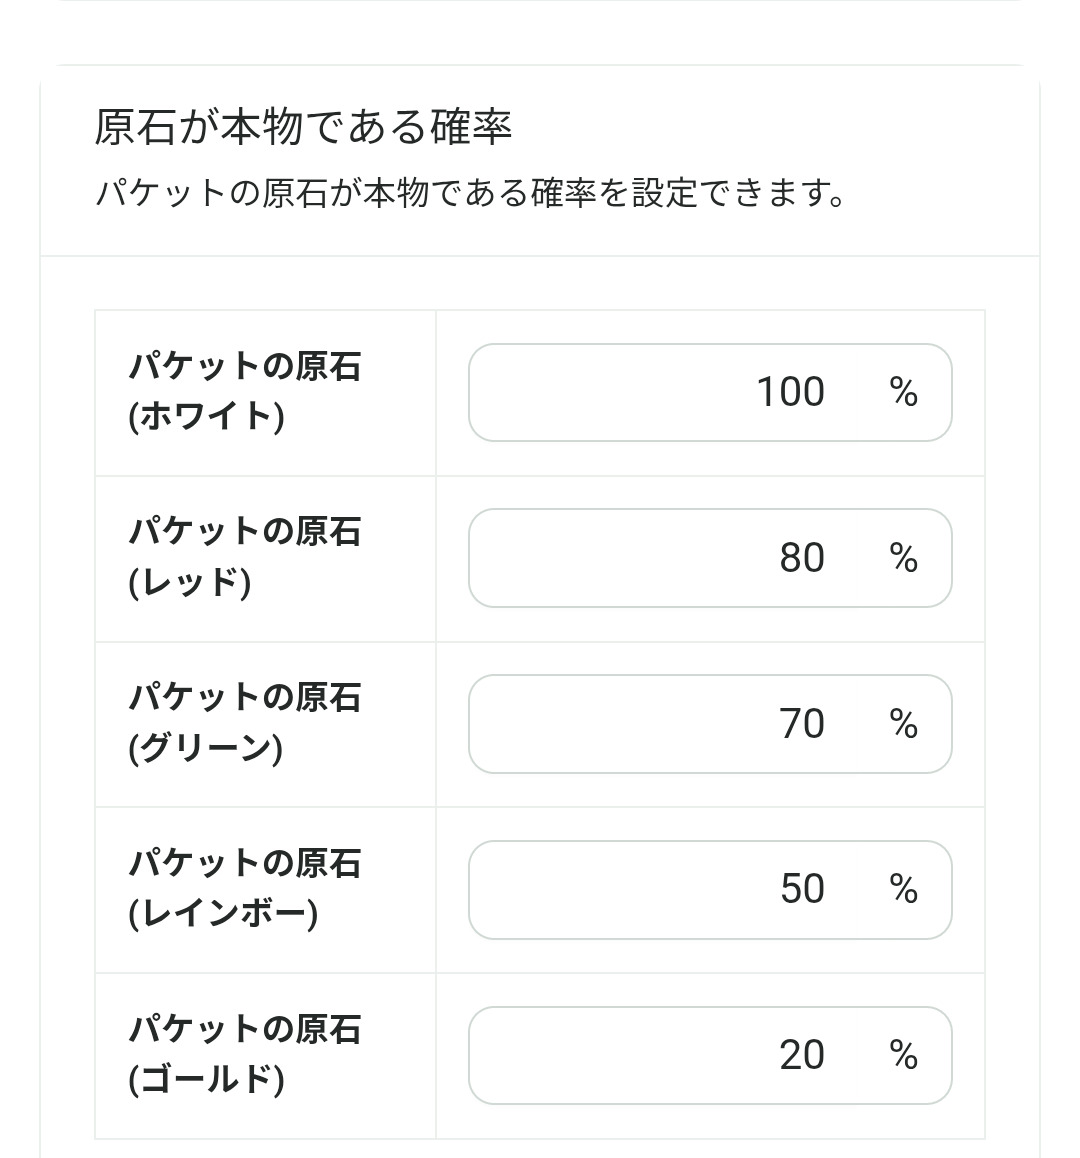Click the value 100 in the White field

[x=790, y=392]
